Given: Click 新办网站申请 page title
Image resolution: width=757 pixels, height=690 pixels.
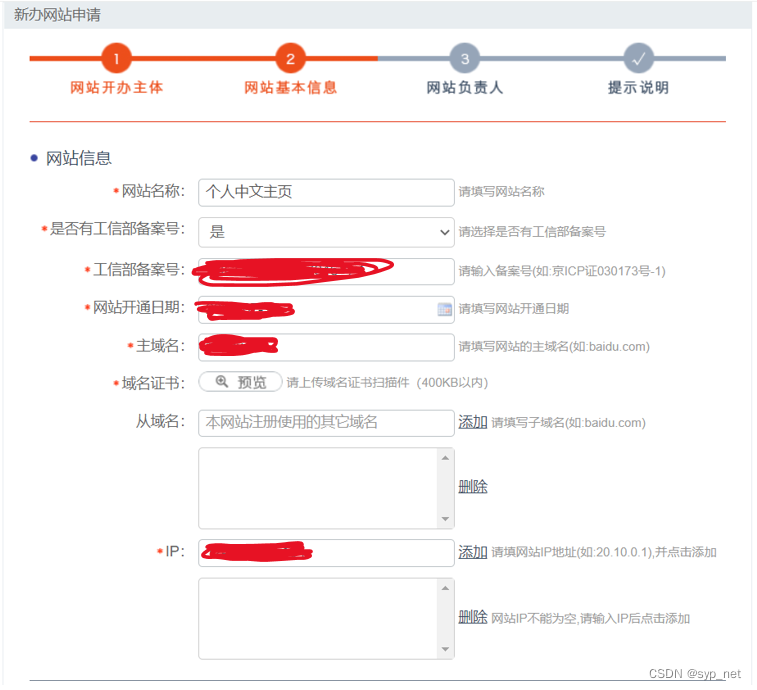Looking at the screenshot, I should coord(57,14).
